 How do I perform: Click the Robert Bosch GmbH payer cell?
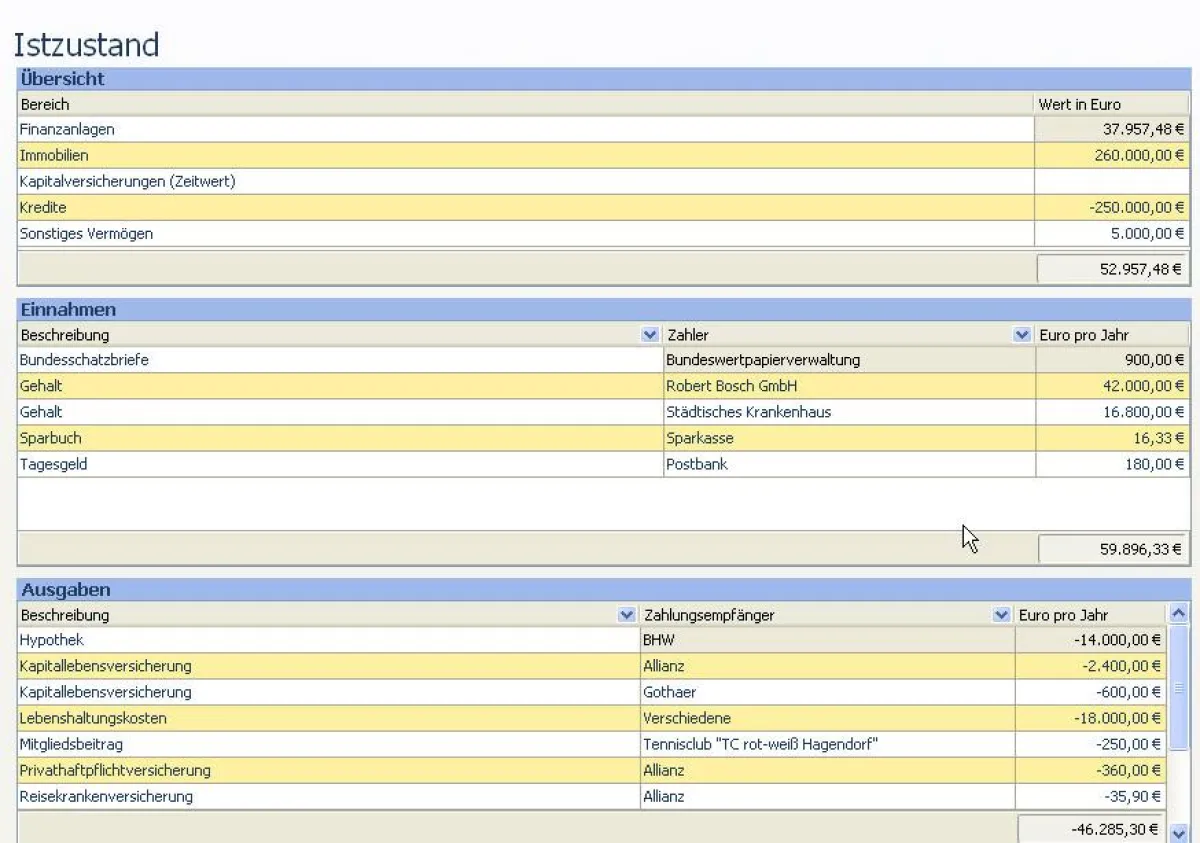pos(731,386)
